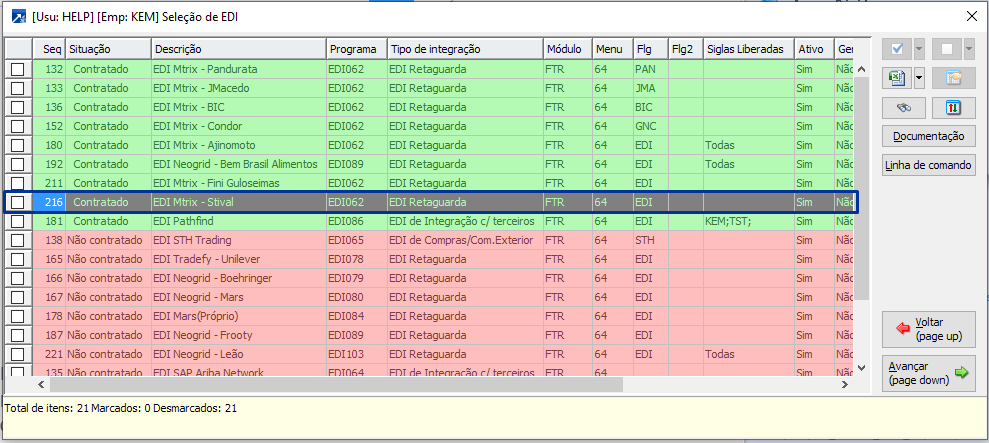The width and height of the screenshot is (989, 443).
Task: Close the Seleção de EDI window
Action: pos(972,17)
